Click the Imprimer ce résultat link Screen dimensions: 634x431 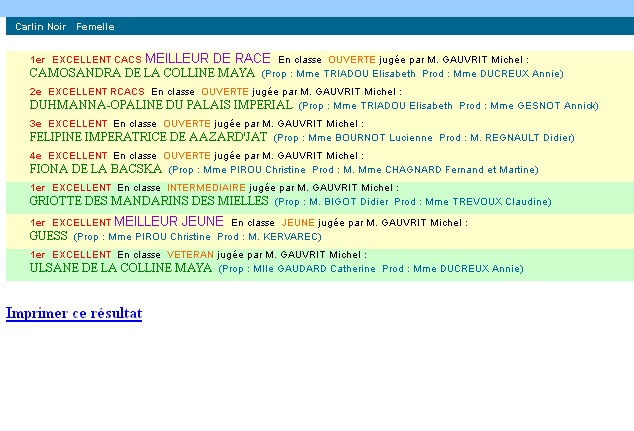point(74,313)
